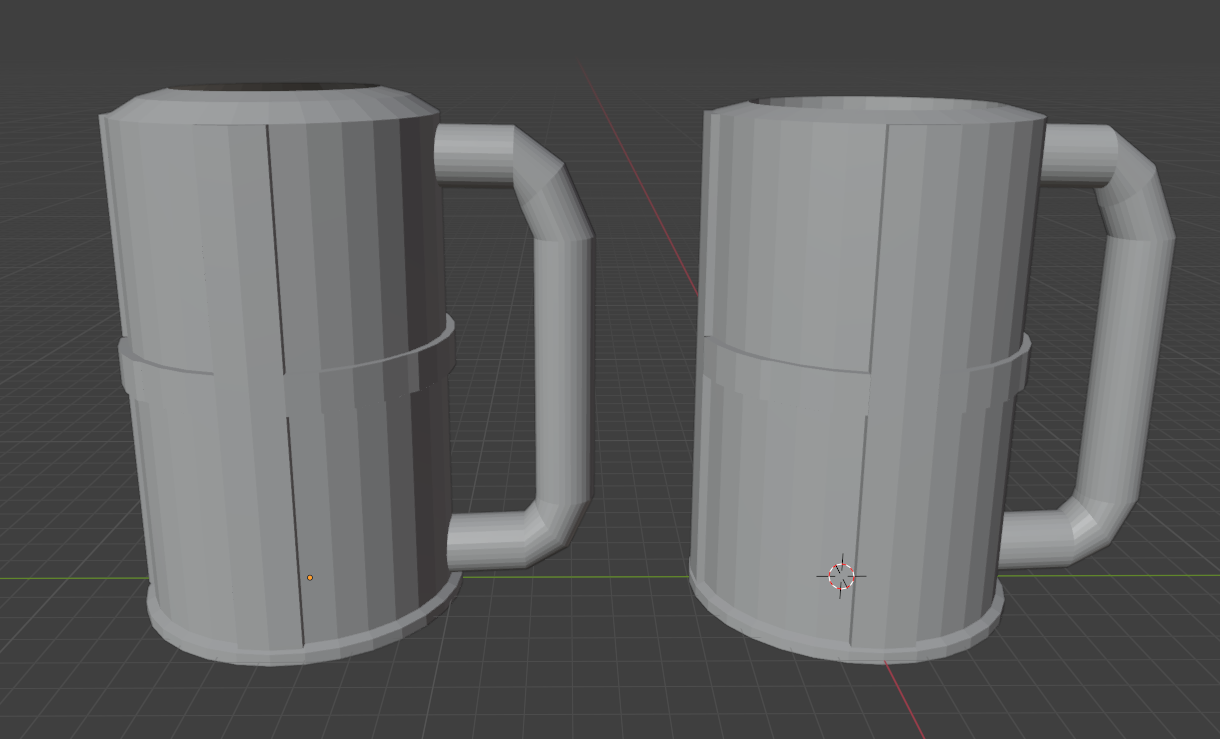Viewport: 1220px width, 739px height.
Task: Click the 3D cursor on the right mug
Action: tap(841, 576)
